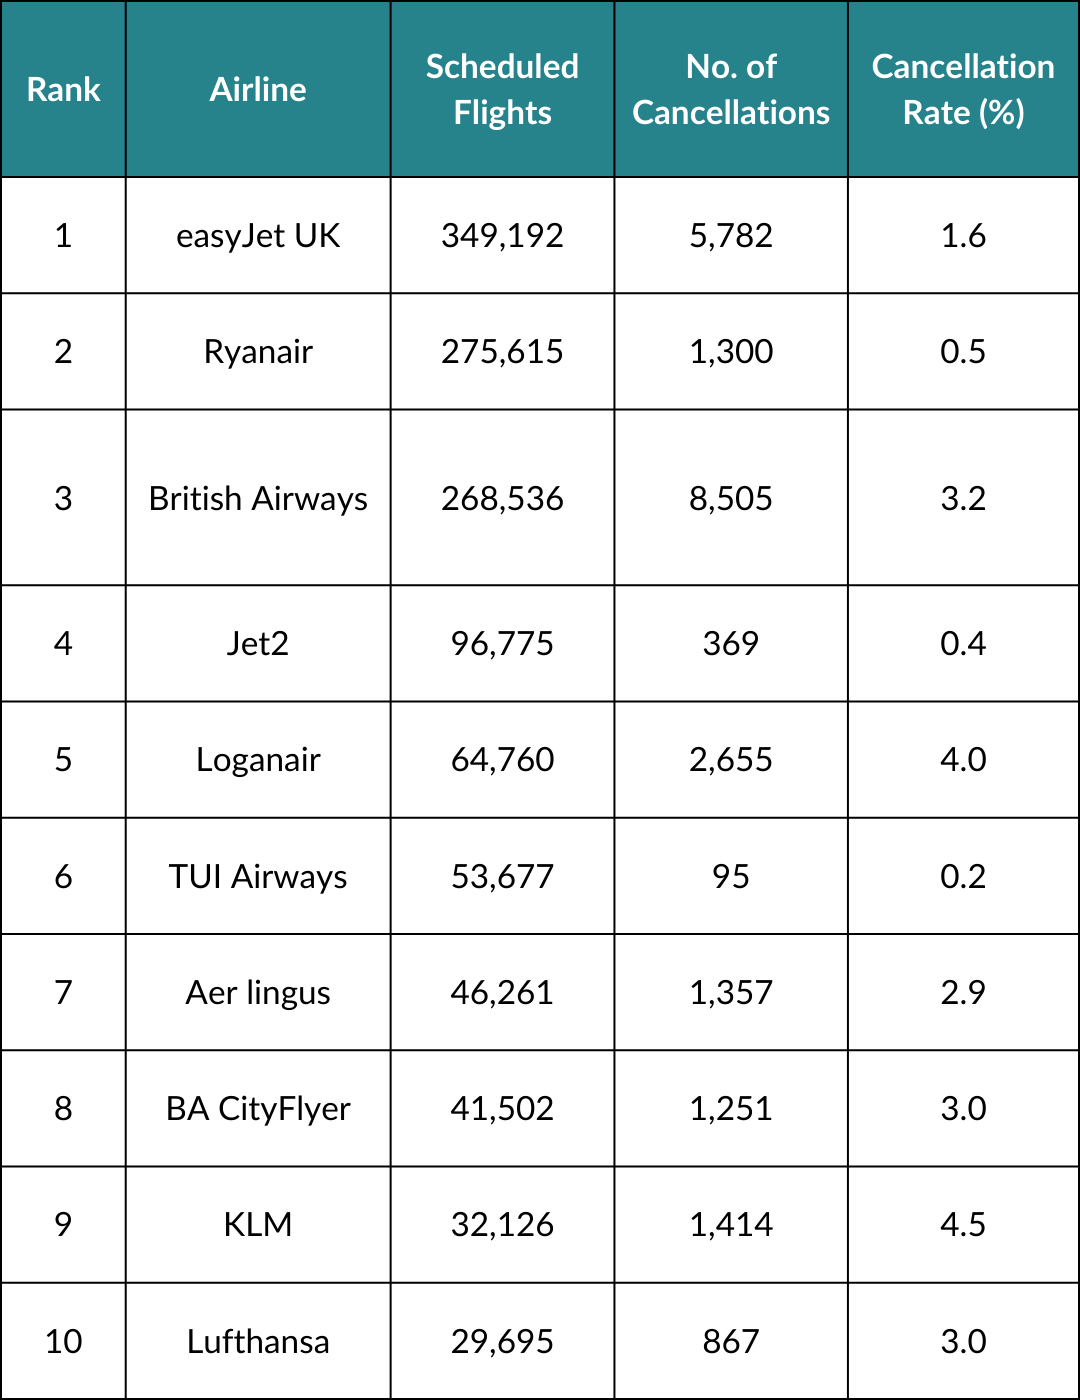Click the No. of Cancellations header
The width and height of the screenshot is (1080, 1400).
tap(731, 90)
